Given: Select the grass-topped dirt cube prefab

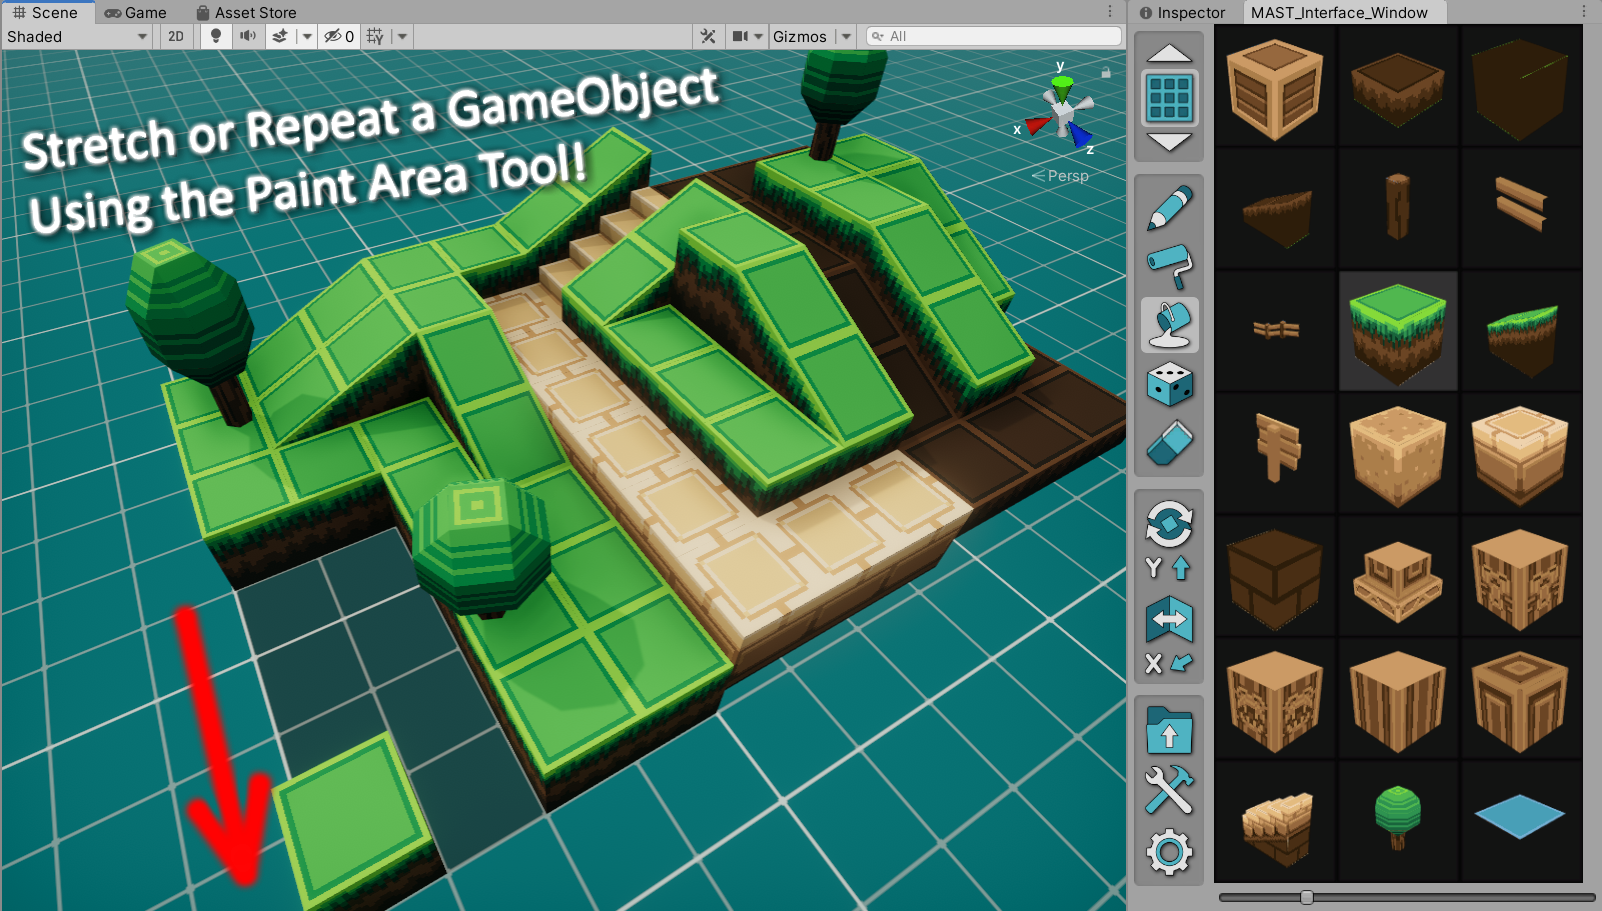Looking at the screenshot, I should pyautogui.click(x=1398, y=331).
